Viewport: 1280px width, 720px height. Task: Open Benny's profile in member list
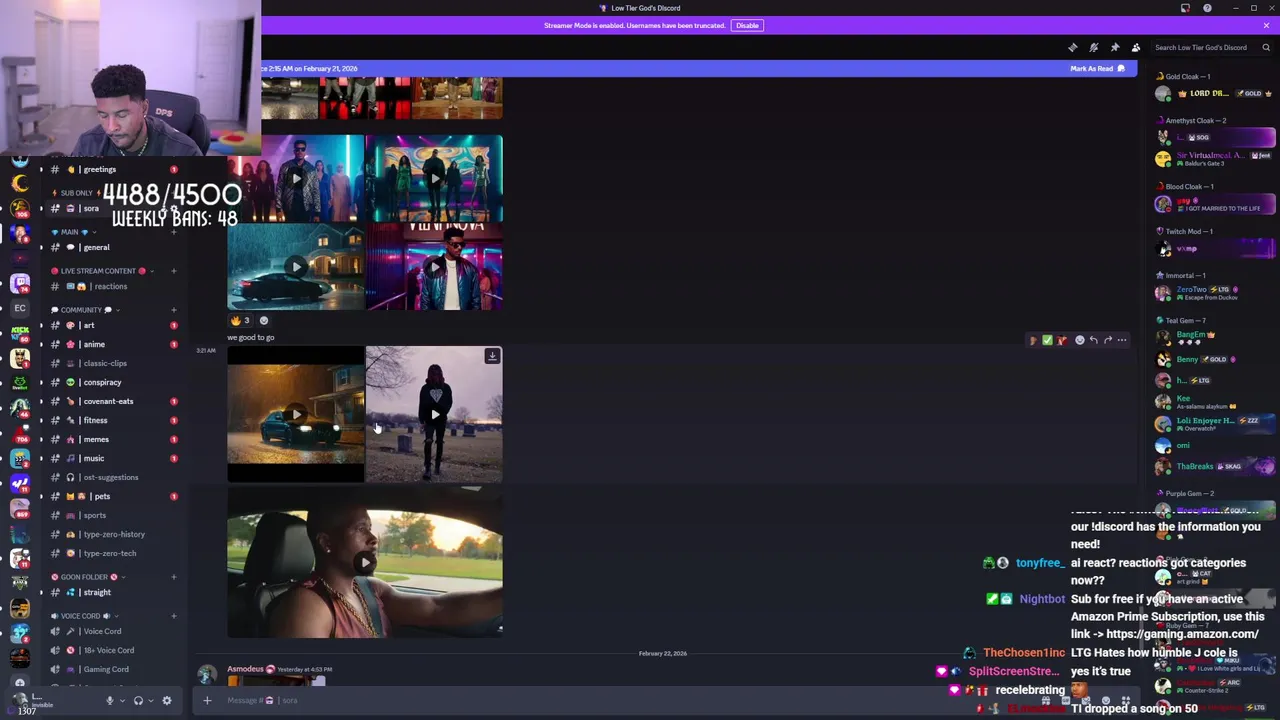click(x=1215, y=359)
